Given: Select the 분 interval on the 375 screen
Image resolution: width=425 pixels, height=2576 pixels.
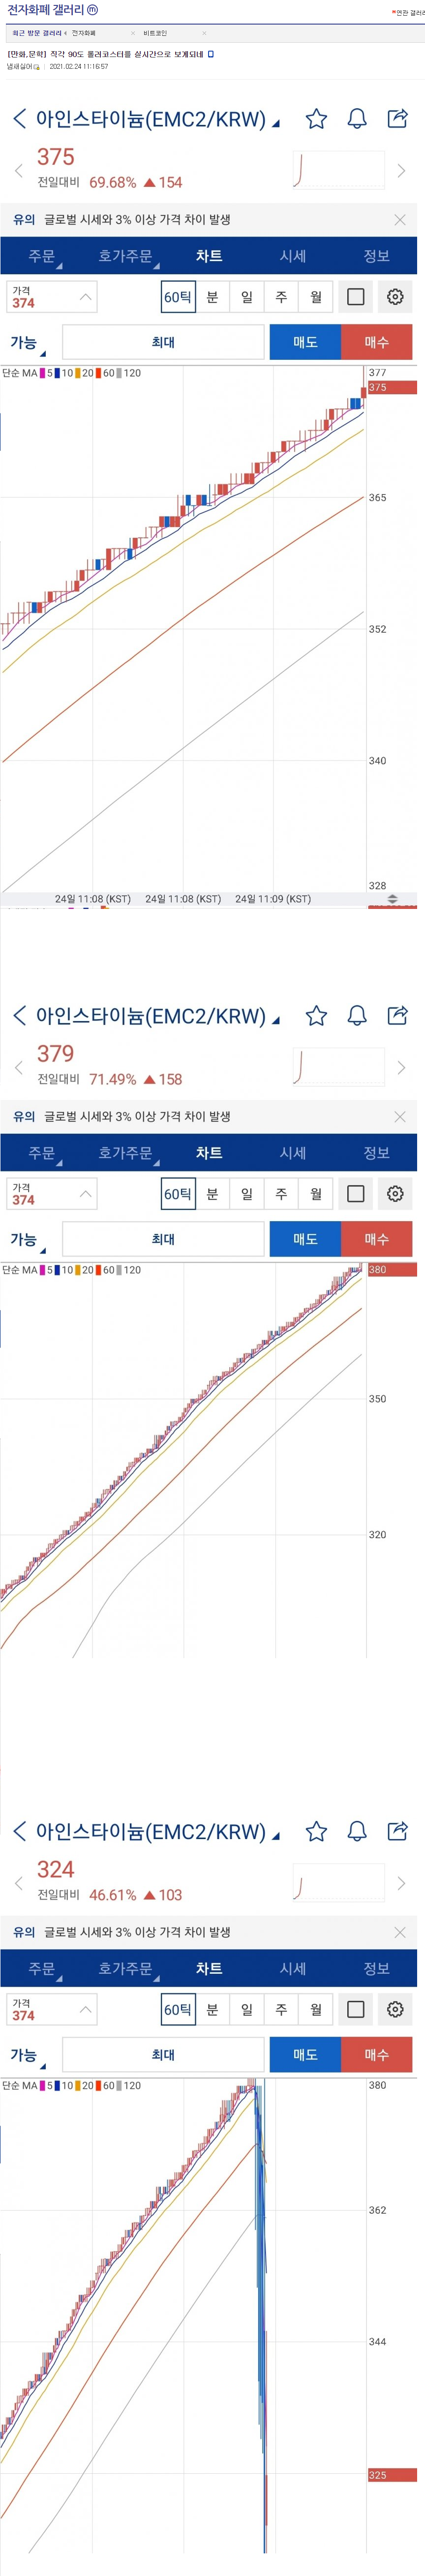Looking at the screenshot, I should tap(212, 297).
